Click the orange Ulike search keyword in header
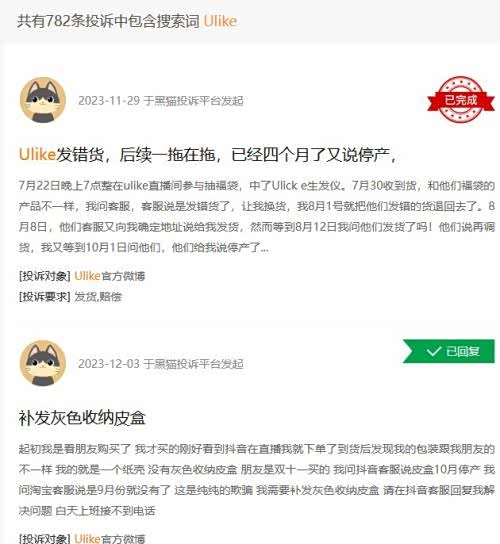Viewport: 500px width, 544px height. [220, 21]
